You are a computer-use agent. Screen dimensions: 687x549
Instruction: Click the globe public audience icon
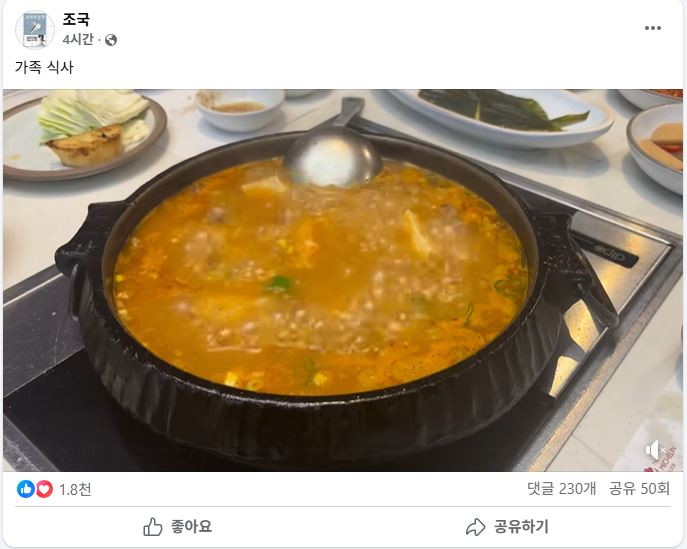[111, 40]
